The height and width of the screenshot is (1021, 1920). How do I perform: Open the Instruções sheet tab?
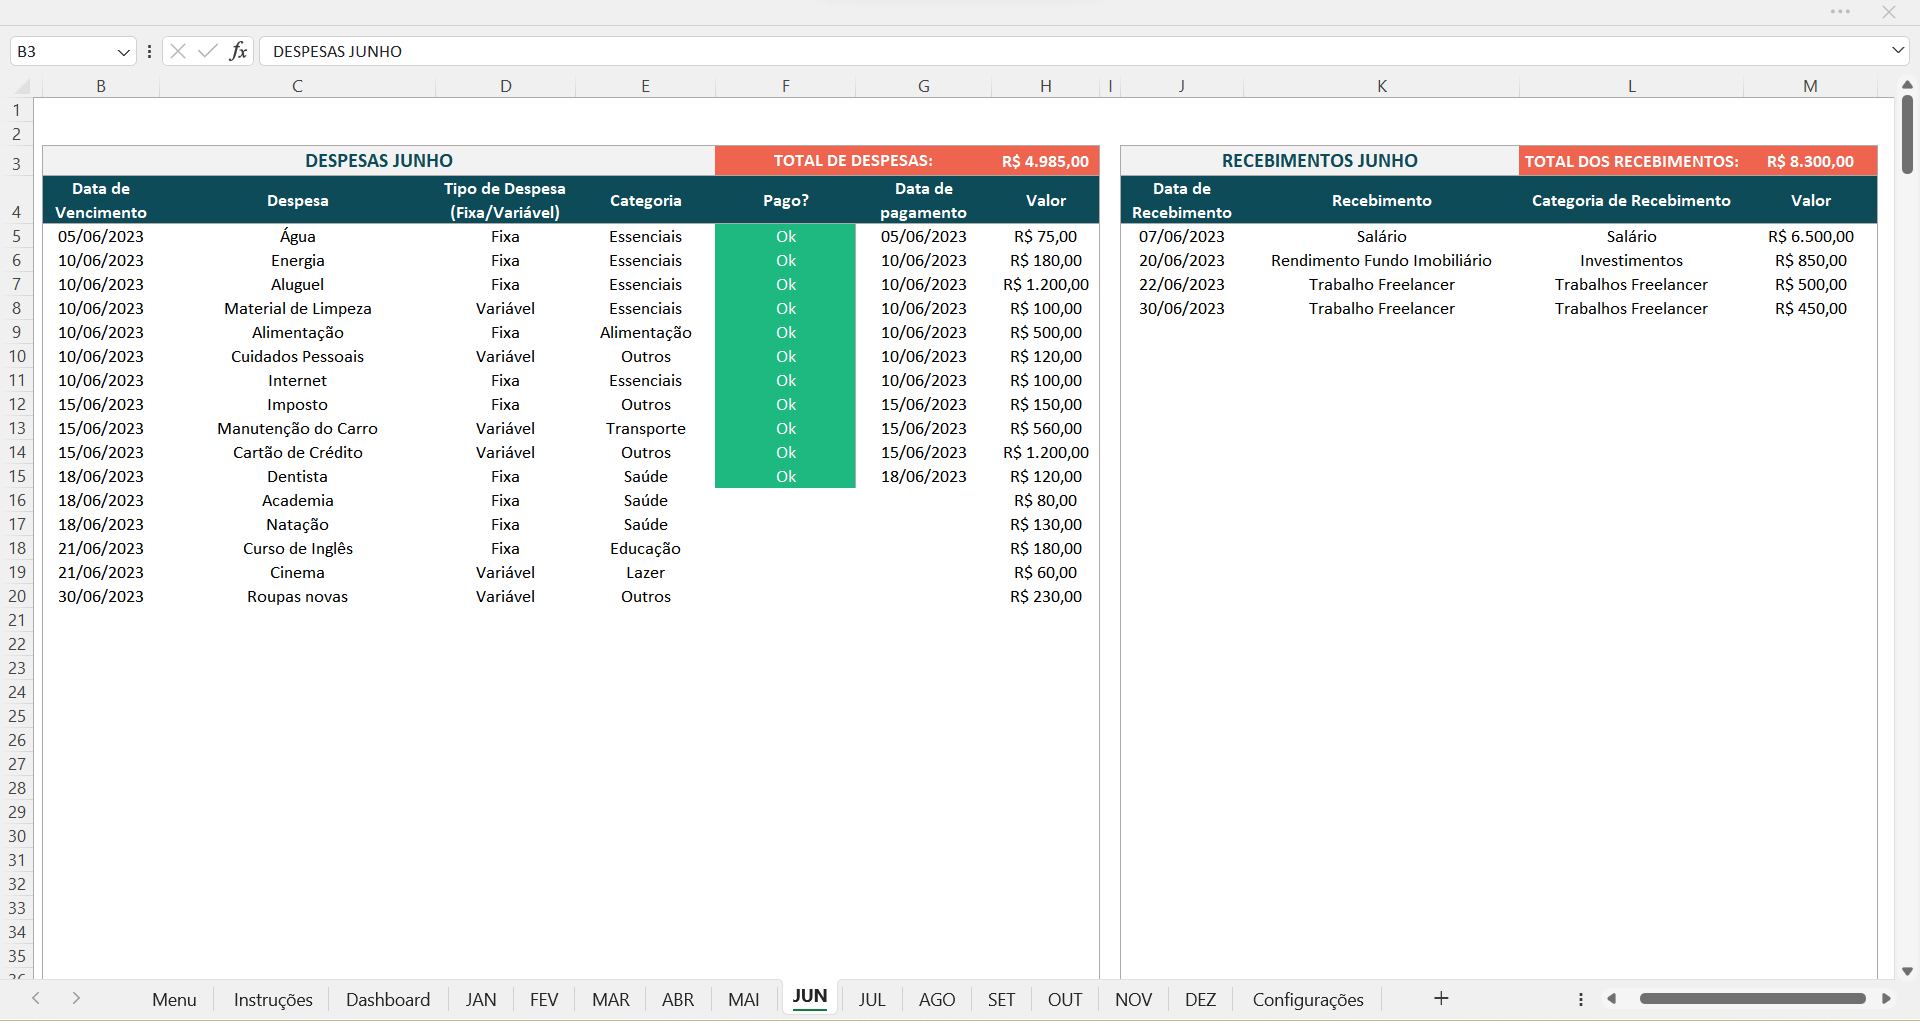click(273, 999)
